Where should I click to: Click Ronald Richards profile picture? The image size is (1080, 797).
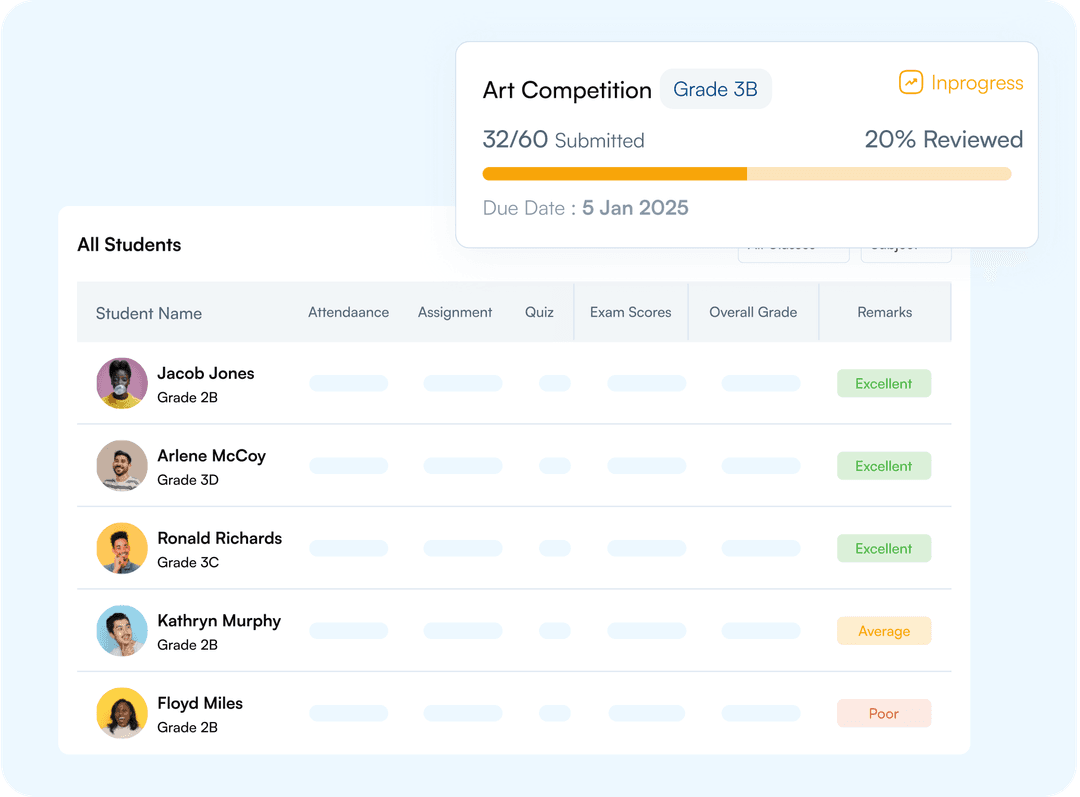(122, 549)
